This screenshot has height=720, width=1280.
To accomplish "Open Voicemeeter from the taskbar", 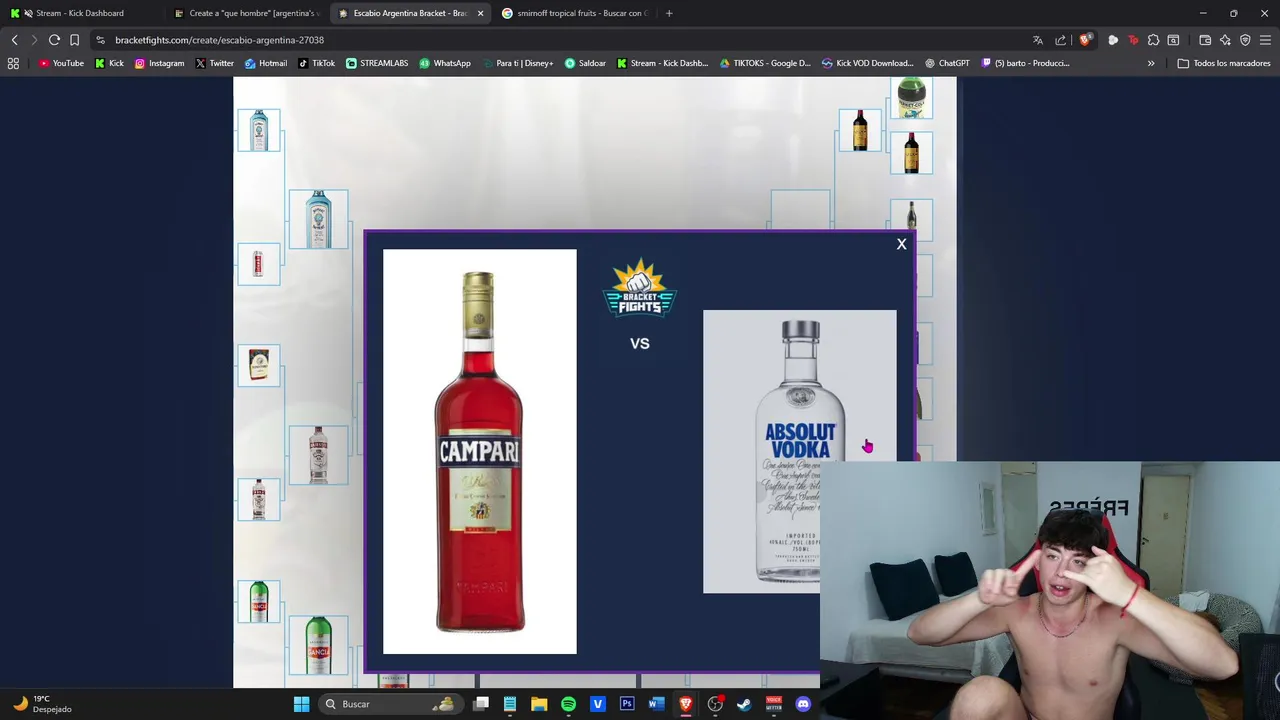I will pyautogui.click(x=773, y=704).
